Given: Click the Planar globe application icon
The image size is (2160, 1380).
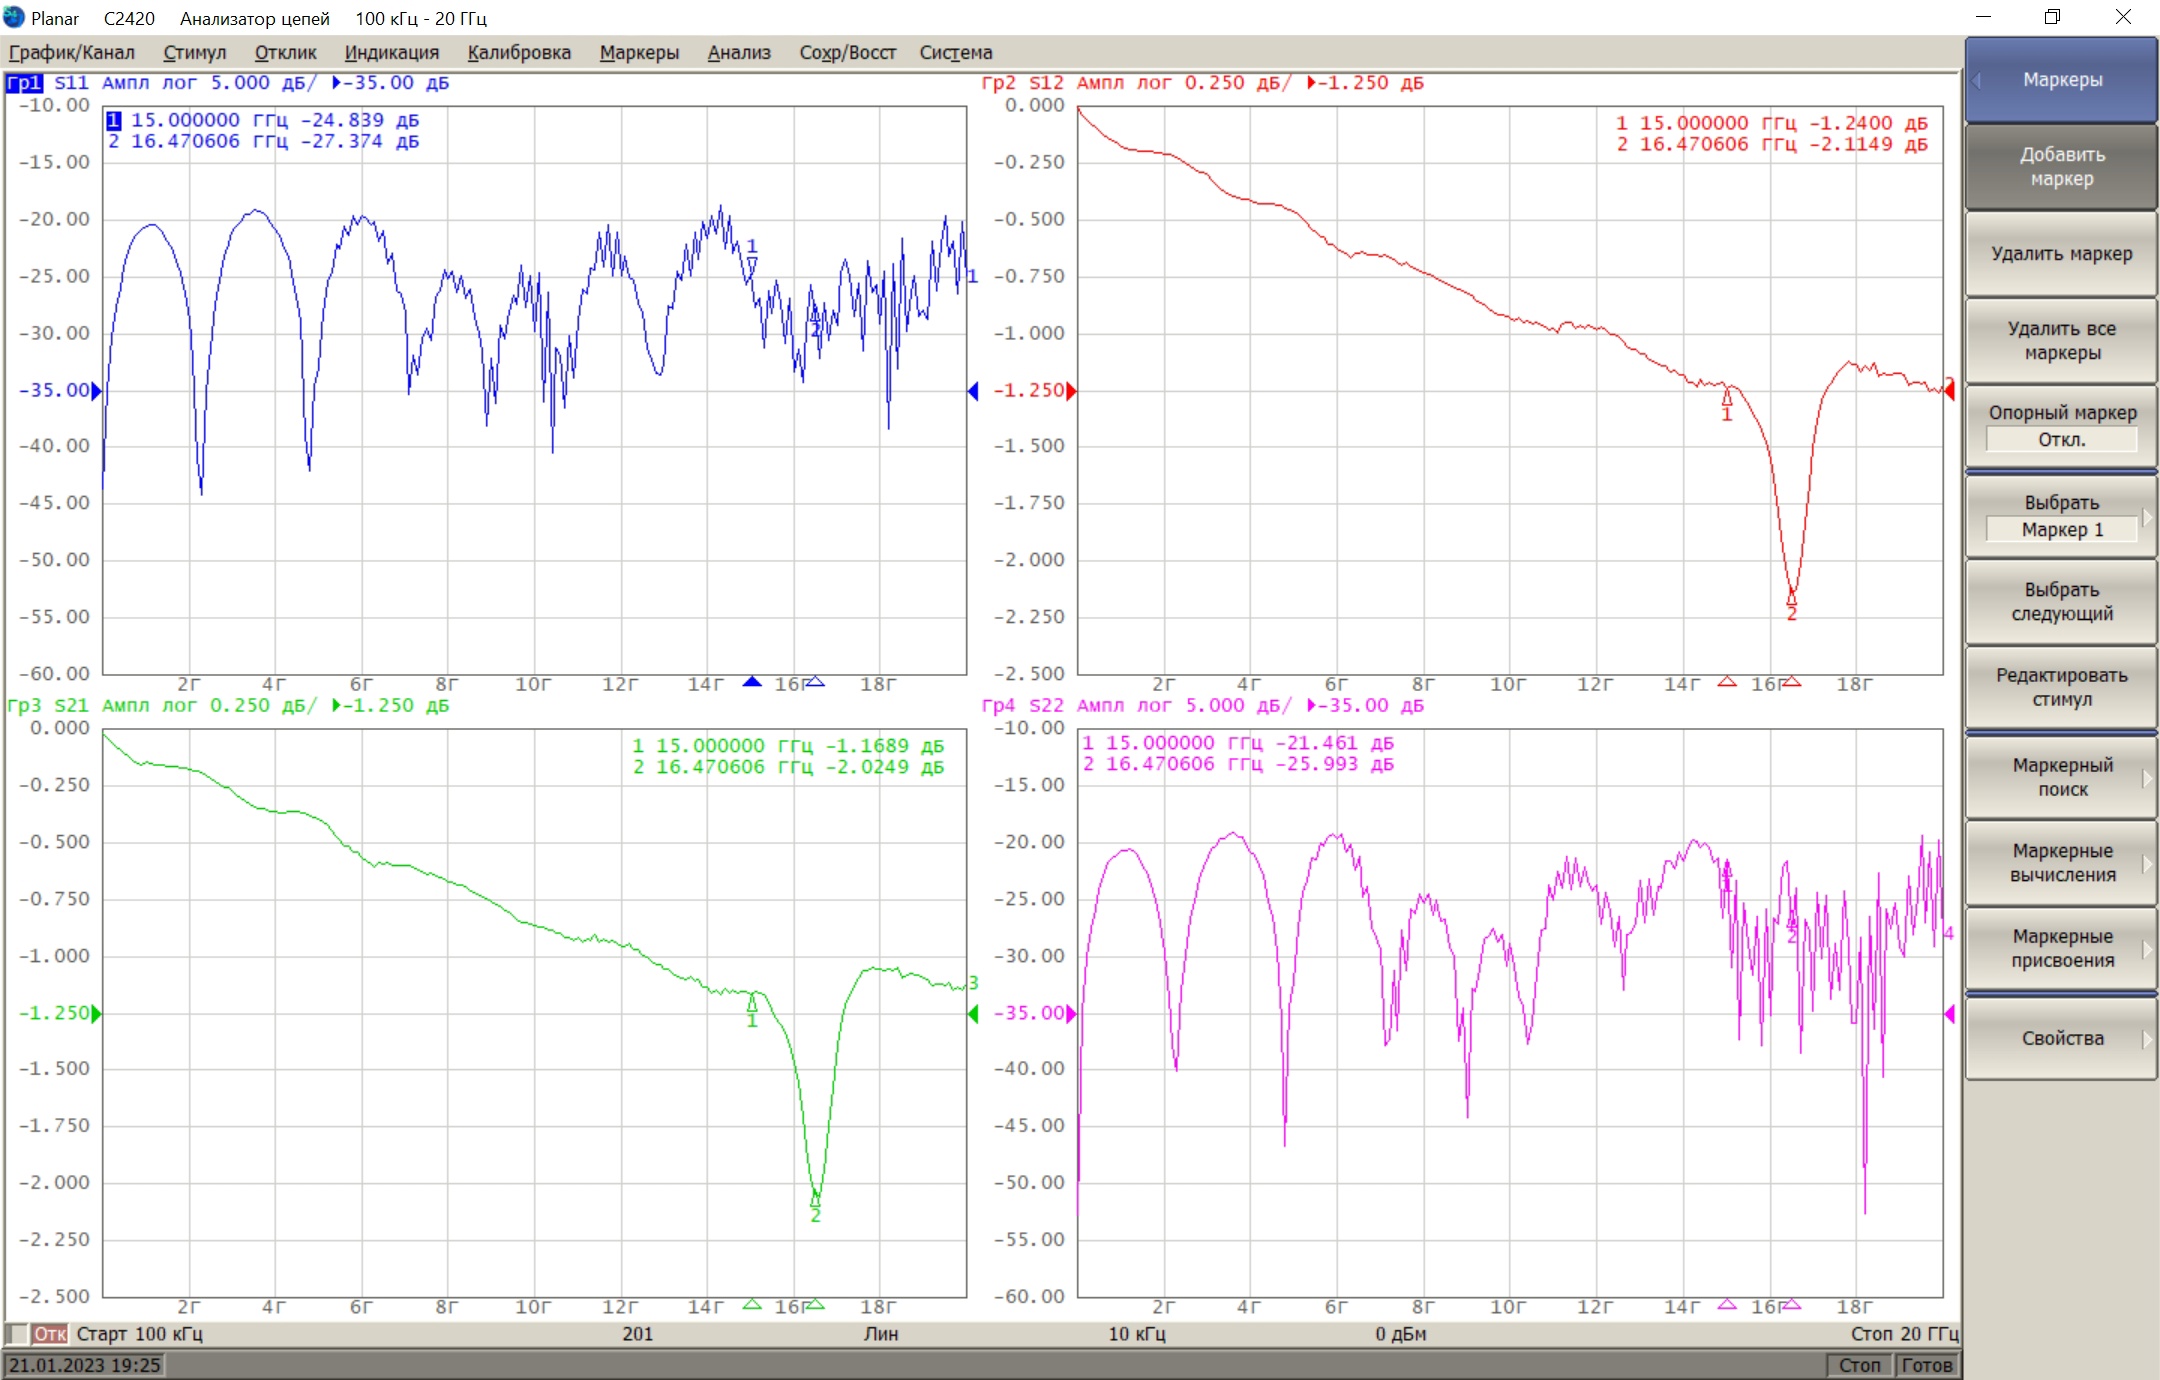Looking at the screenshot, I should pyautogui.click(x=14, y=17).
